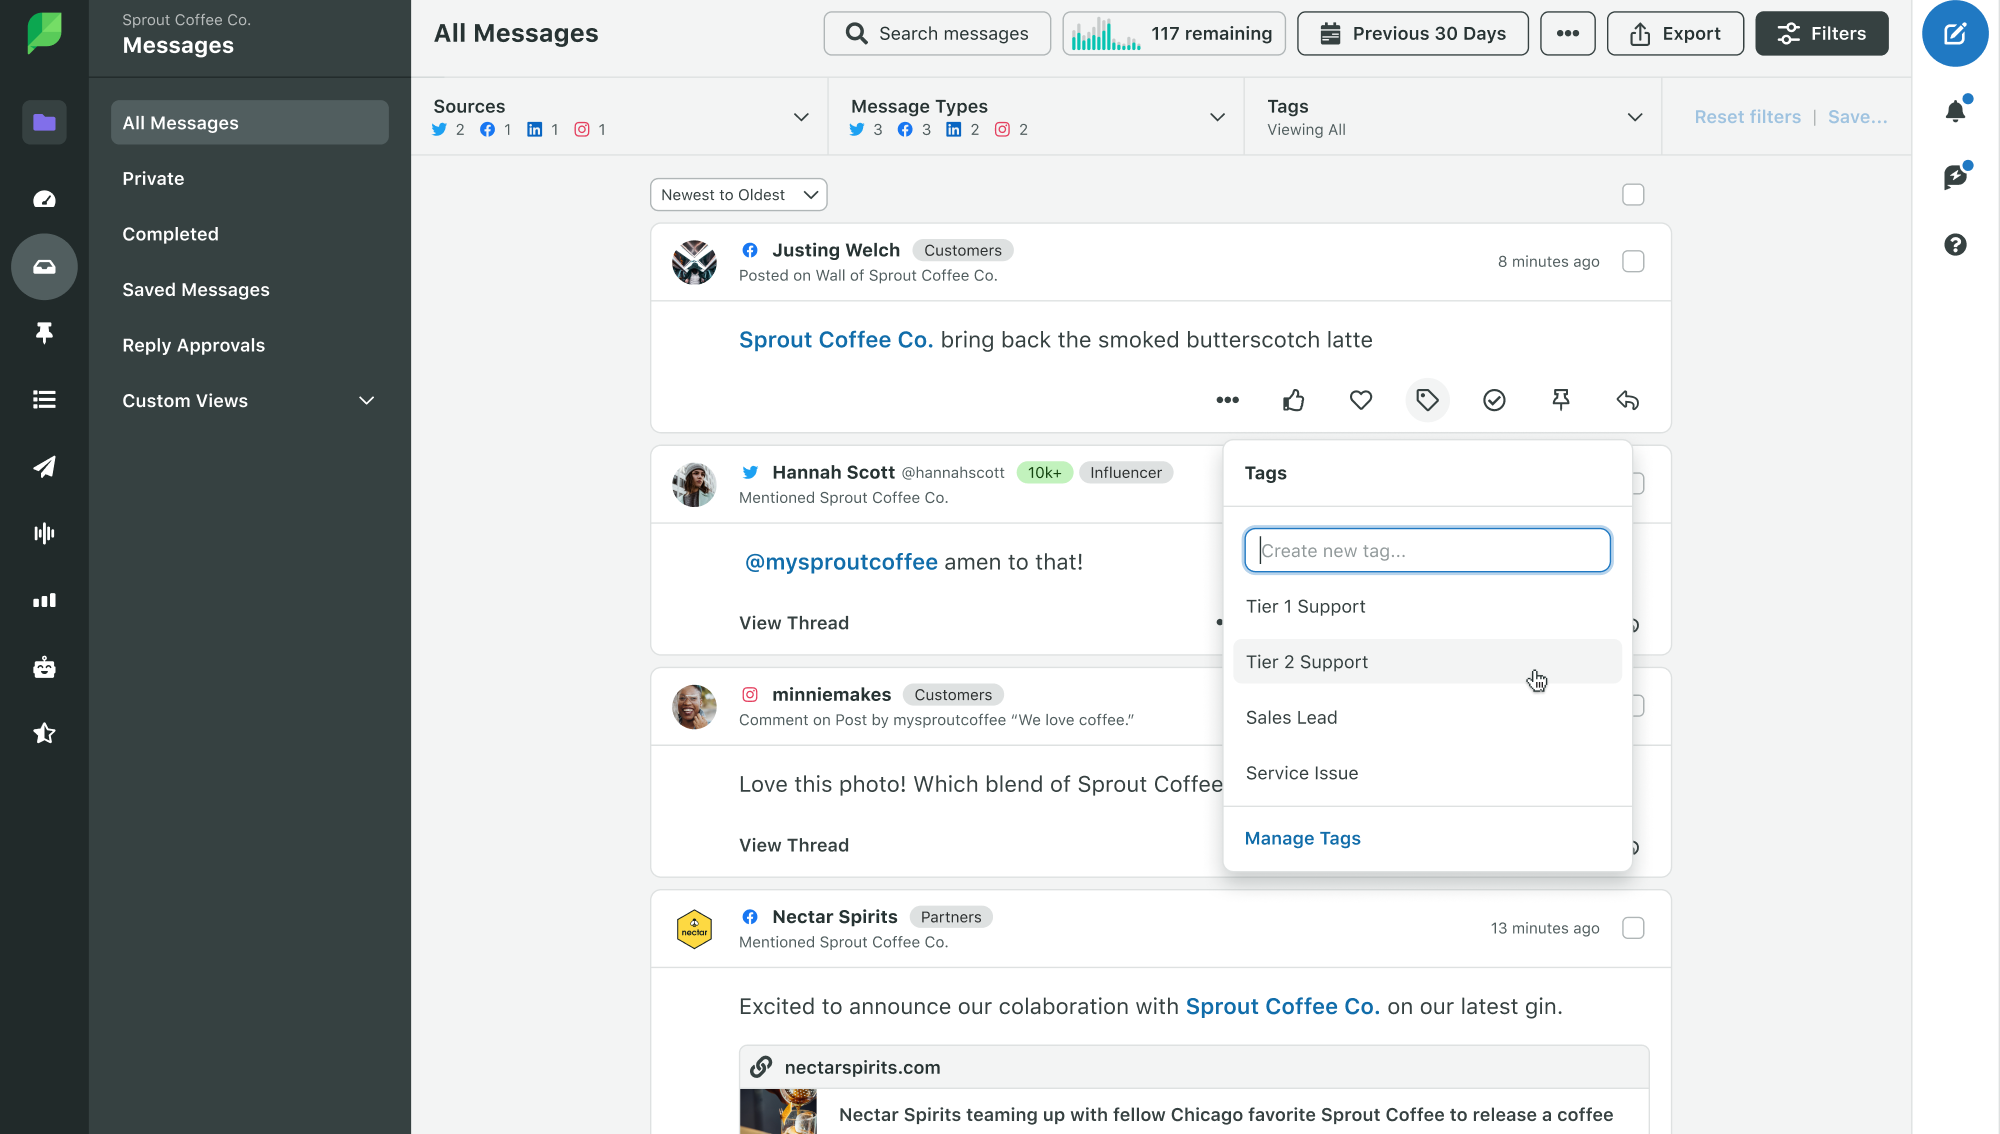Go to All Messages in the sidebar
This screenshot has width=2000, height=1134.
click(249, 122)
